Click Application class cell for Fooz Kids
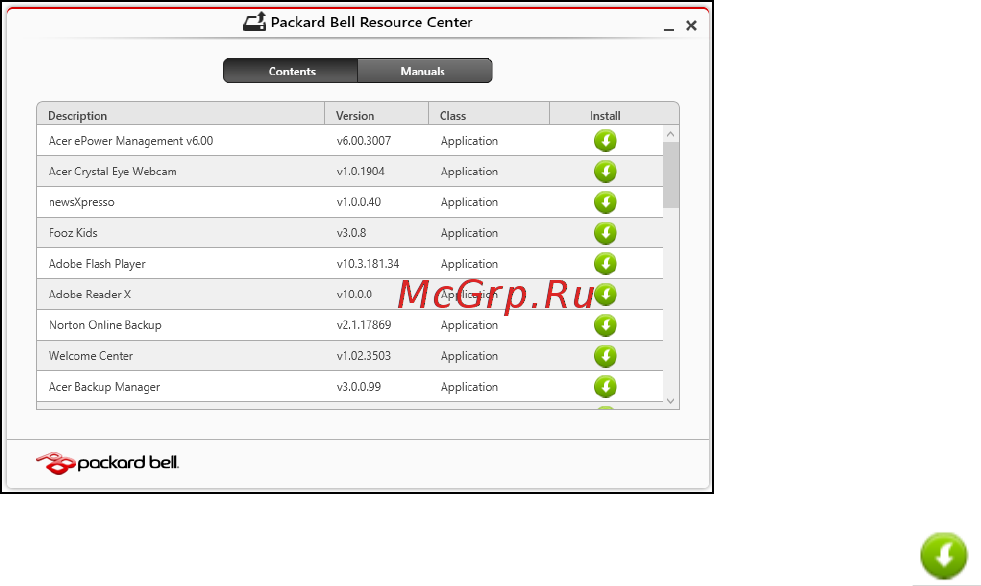 pyautogui.click(x=469, y=233)
